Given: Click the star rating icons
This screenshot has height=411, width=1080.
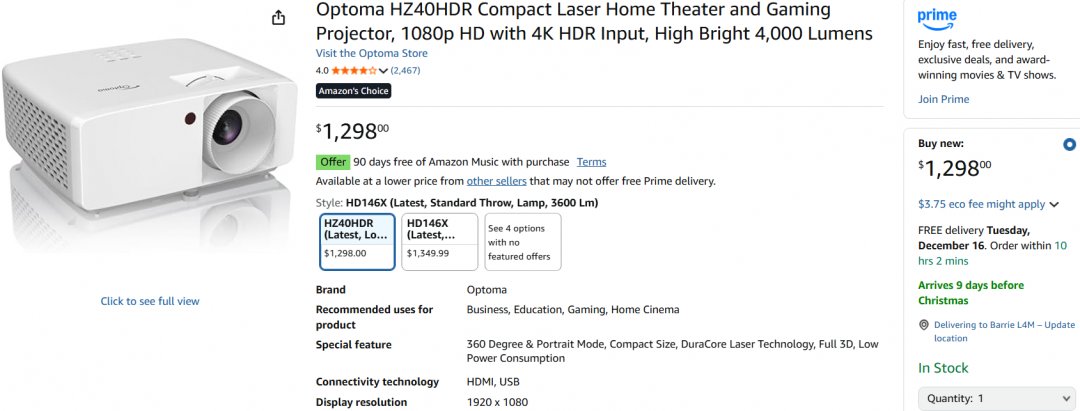Looking at the screenshot, I should click(354, 71).
